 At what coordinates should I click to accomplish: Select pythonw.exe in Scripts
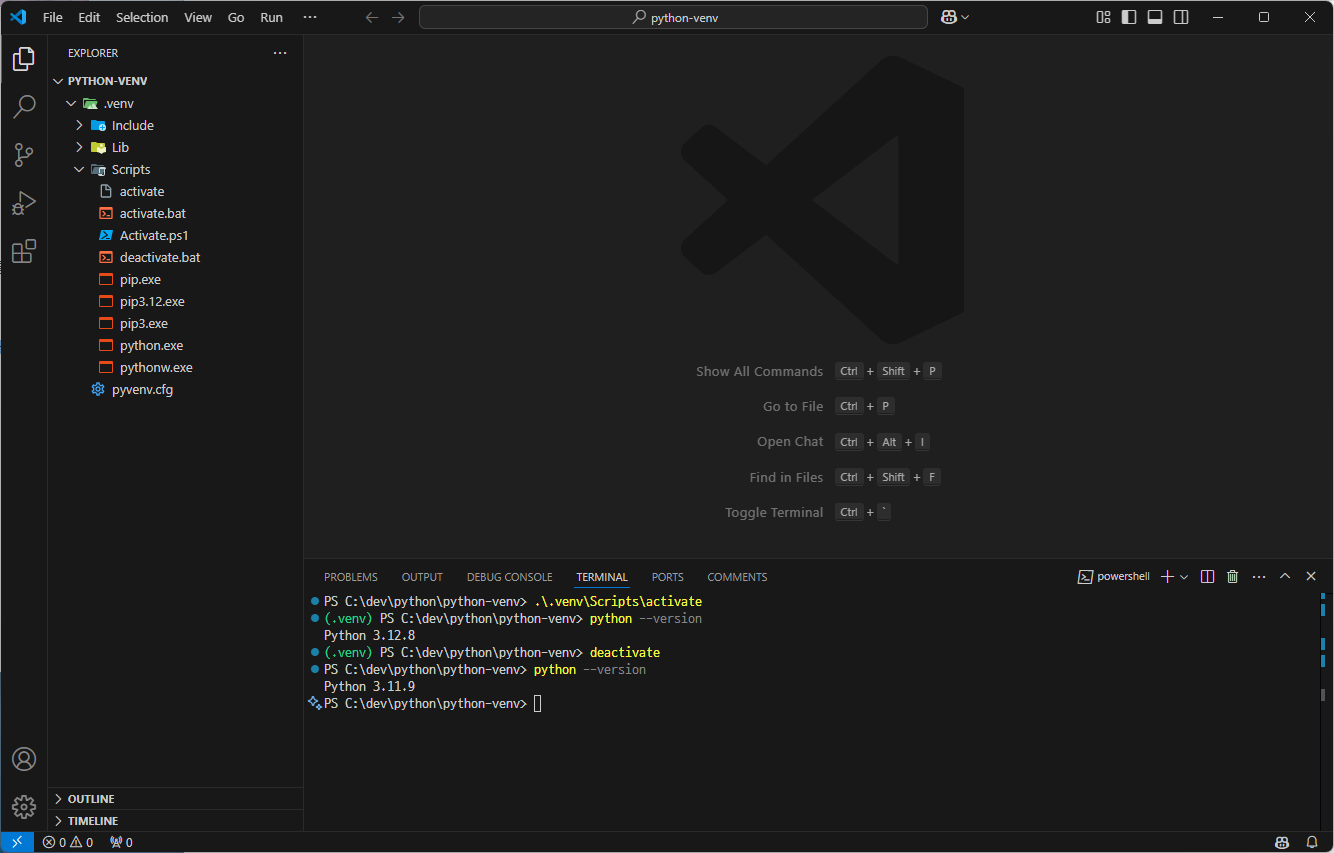(x=175, y=367)
